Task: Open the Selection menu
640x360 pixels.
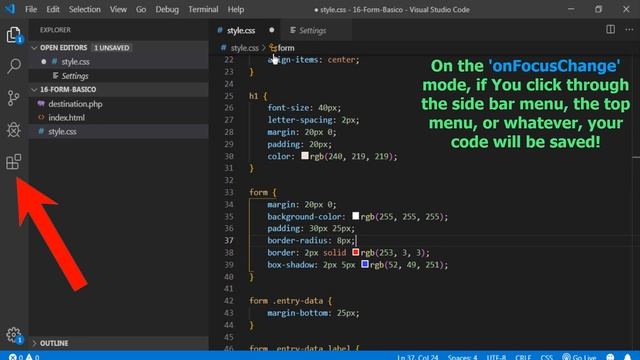Action: pos(84,9)
